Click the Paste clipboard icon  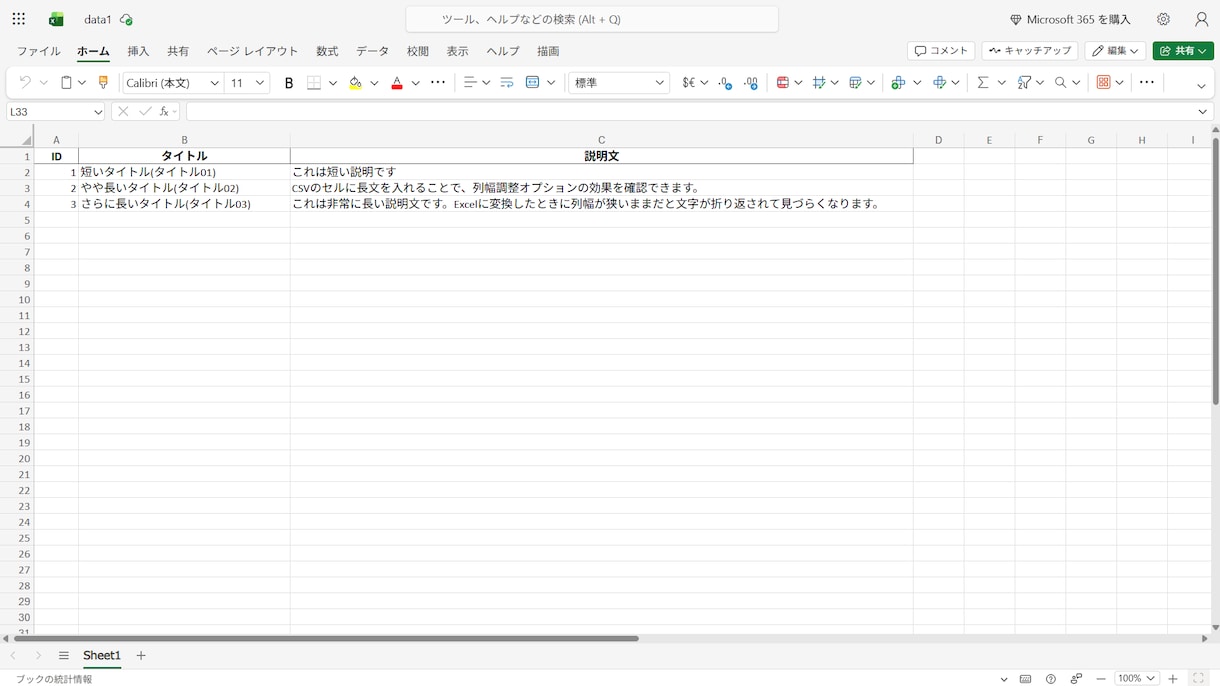66,83
